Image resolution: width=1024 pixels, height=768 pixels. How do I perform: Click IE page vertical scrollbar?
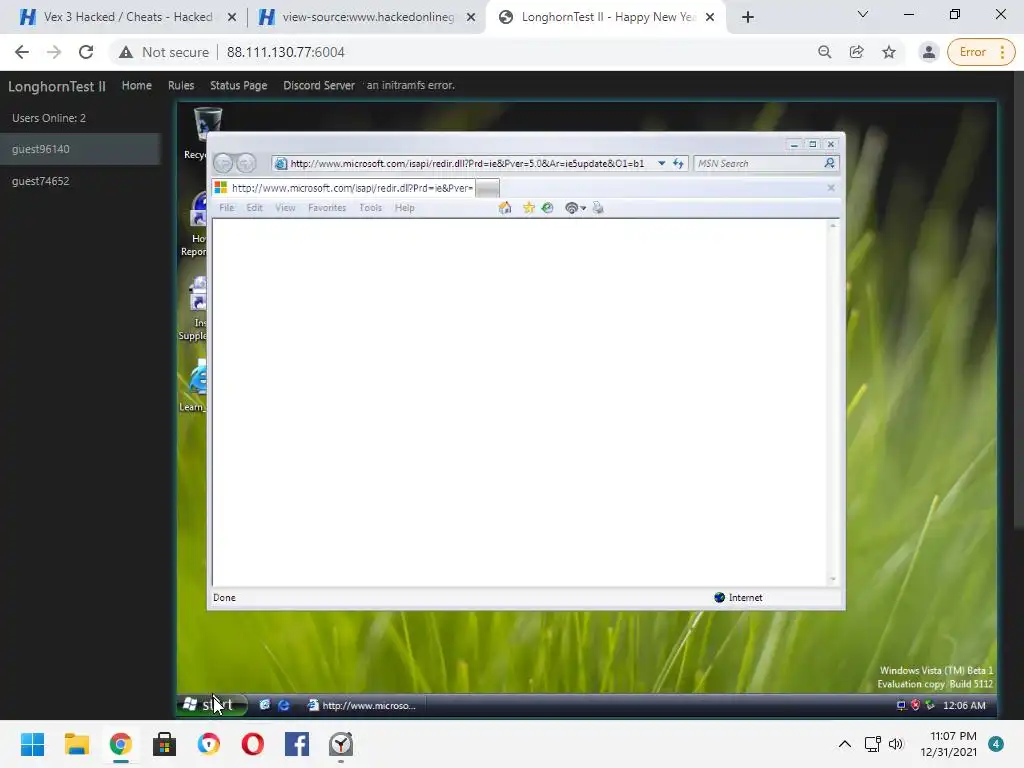833,402
